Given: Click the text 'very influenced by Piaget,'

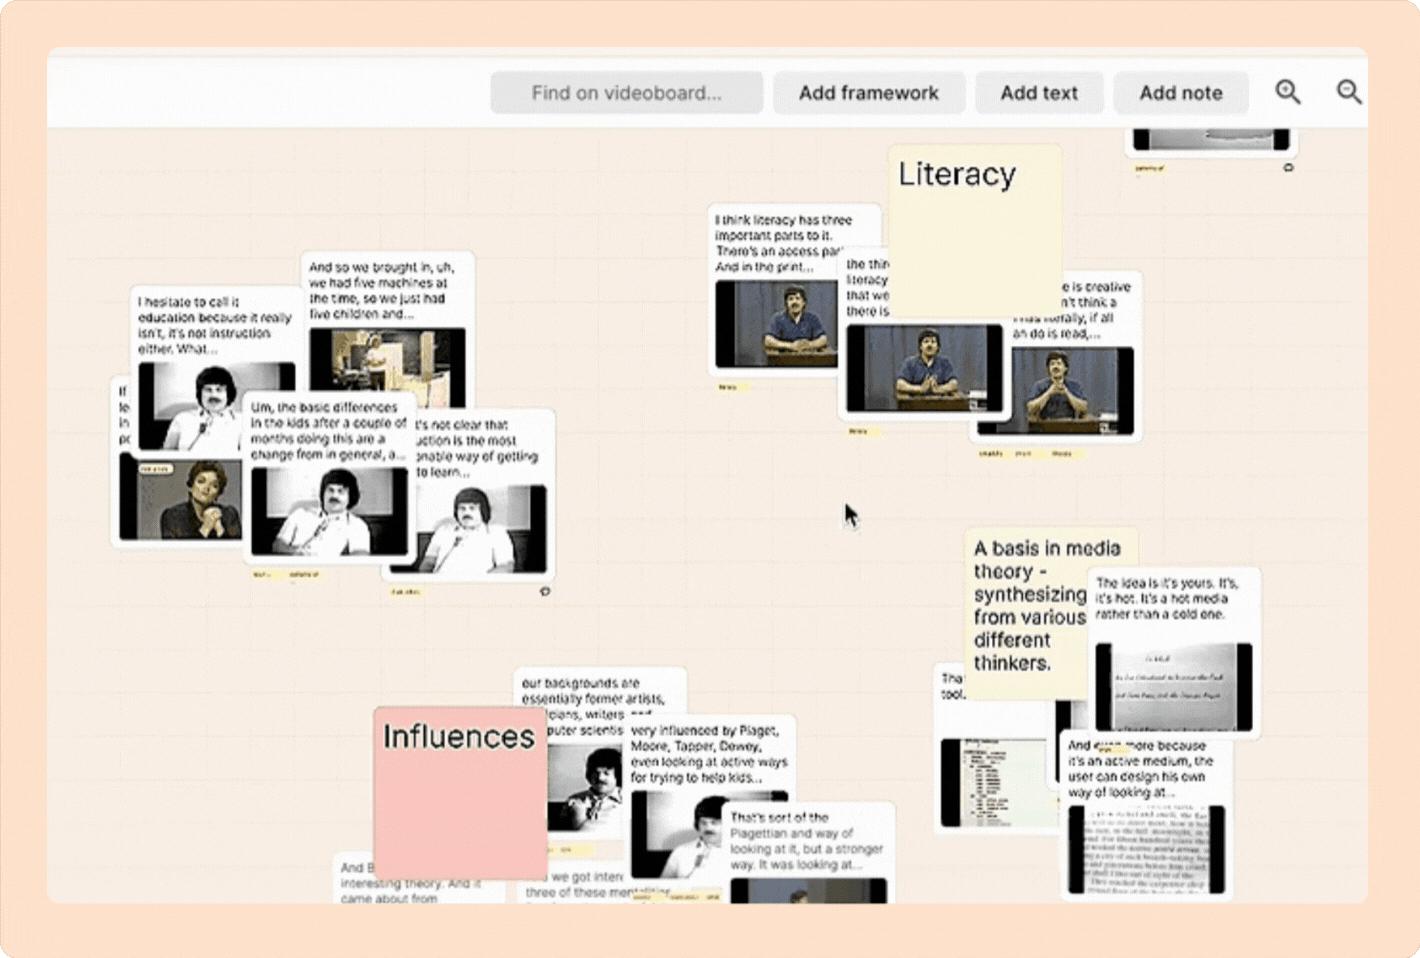Looking at the screenshot, I should (704, 731).
